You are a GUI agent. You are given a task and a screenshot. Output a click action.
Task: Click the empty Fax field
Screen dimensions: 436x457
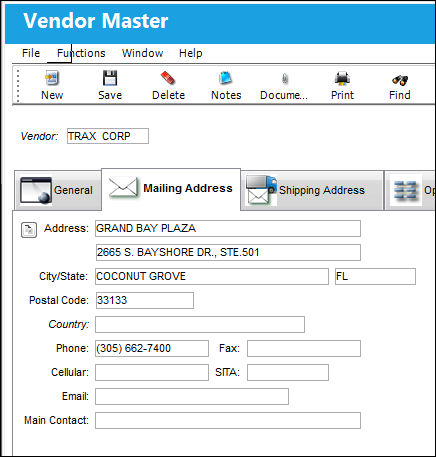click(x=304, y=348)
